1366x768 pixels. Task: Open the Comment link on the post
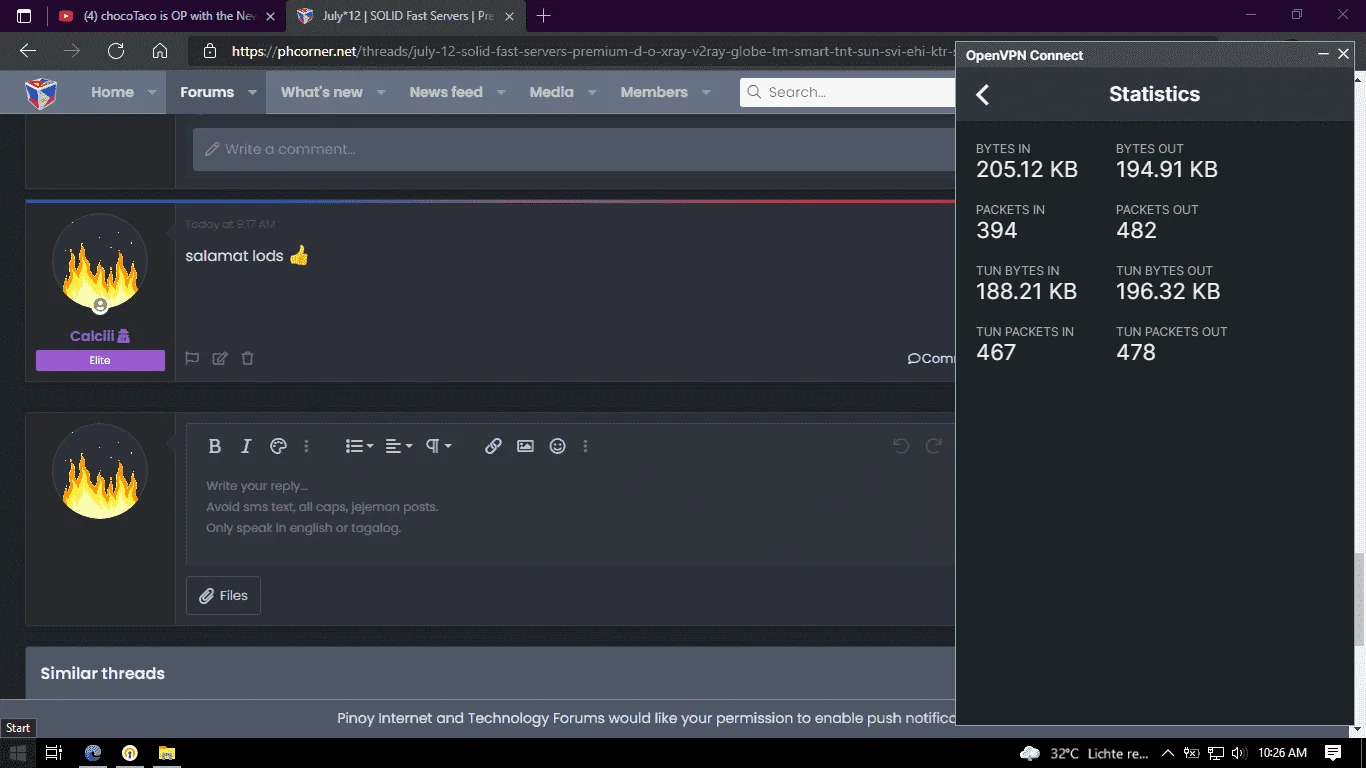(931, 358)
